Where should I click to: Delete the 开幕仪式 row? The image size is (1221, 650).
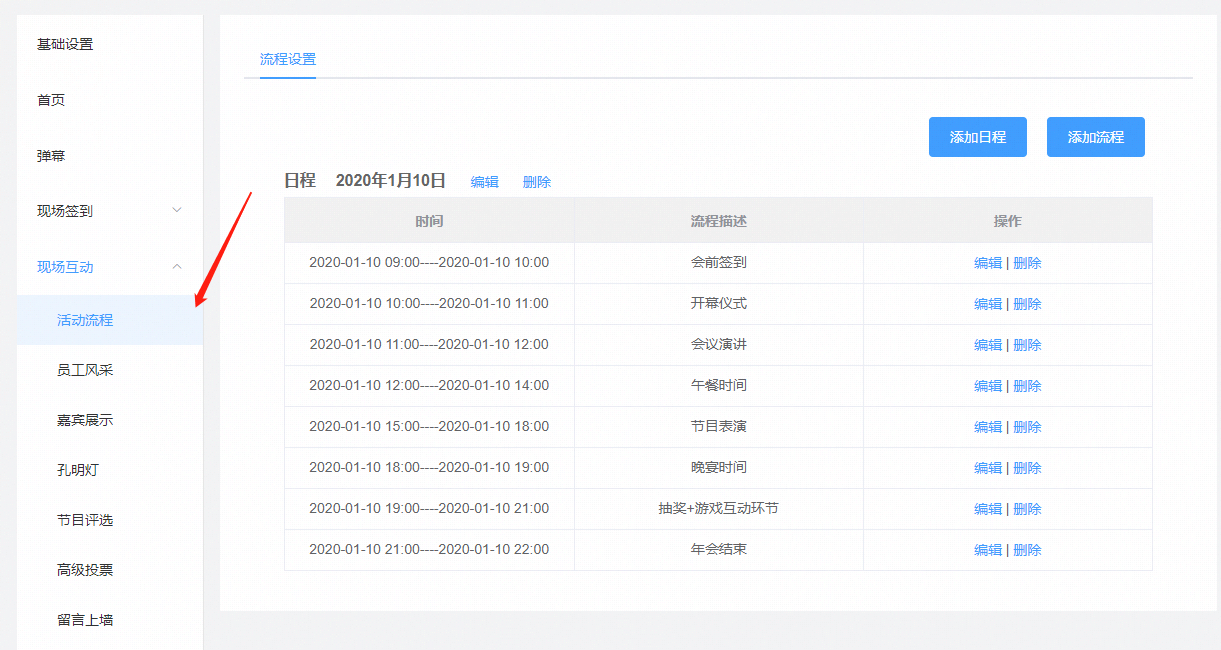[x=1027, y=304]
